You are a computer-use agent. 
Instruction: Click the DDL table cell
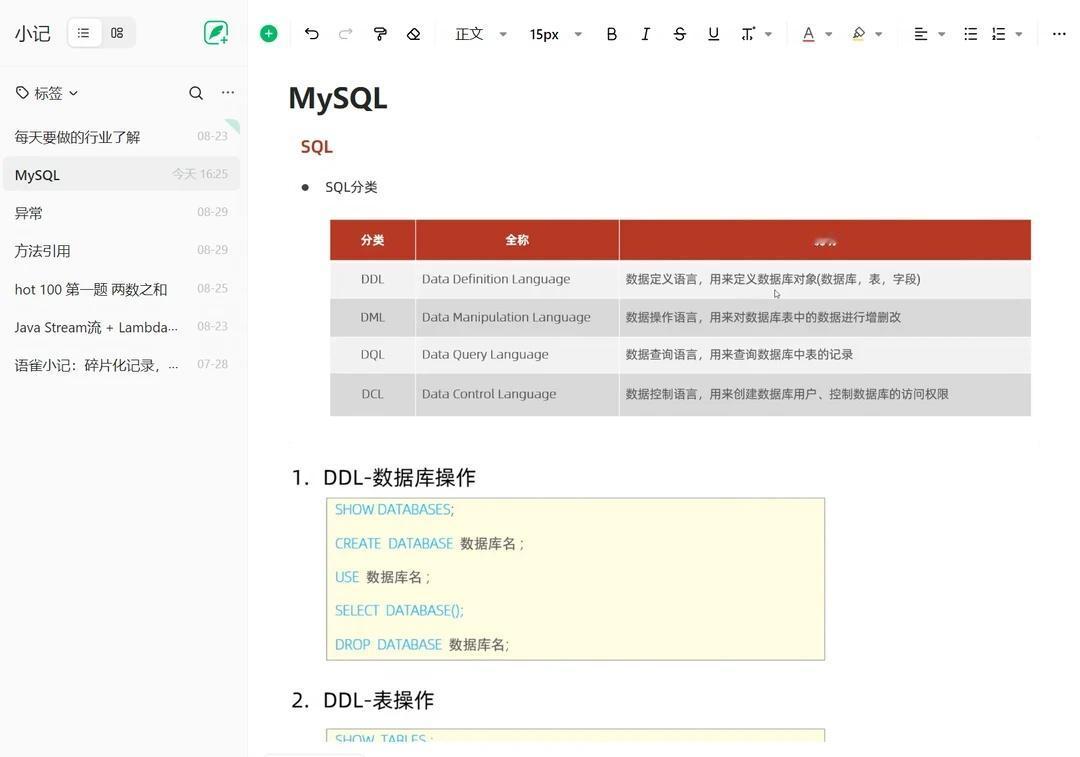tap(373, 279)
